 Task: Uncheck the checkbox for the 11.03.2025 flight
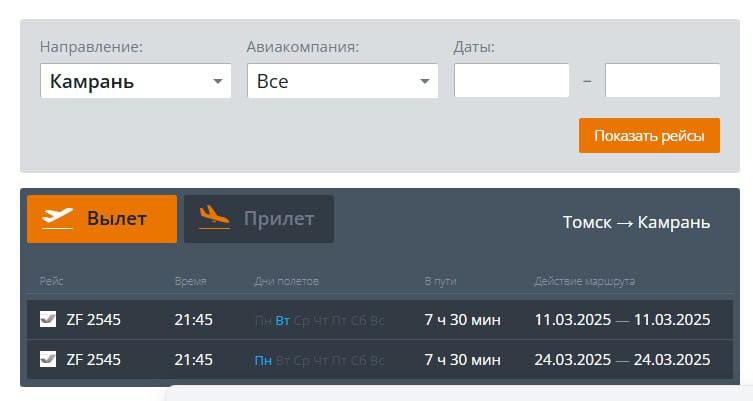pos(47,320)
